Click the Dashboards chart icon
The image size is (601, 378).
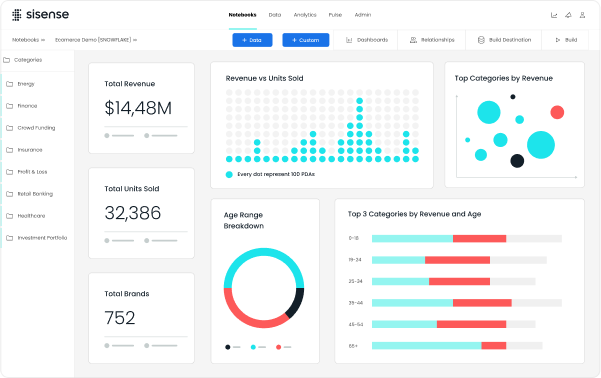(349, 40)
